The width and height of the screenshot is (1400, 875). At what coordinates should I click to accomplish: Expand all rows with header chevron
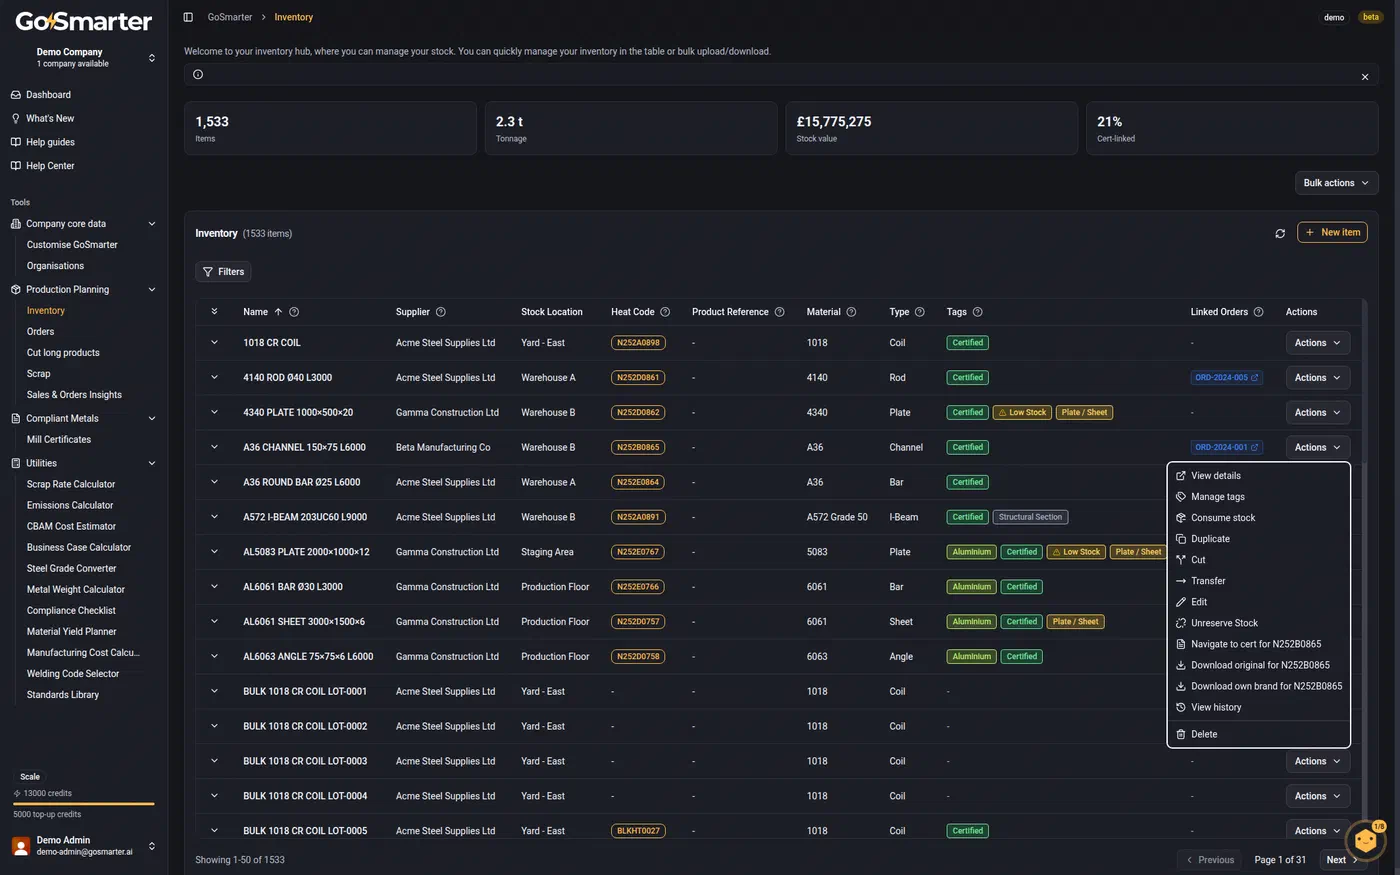[x=214, y=312]
